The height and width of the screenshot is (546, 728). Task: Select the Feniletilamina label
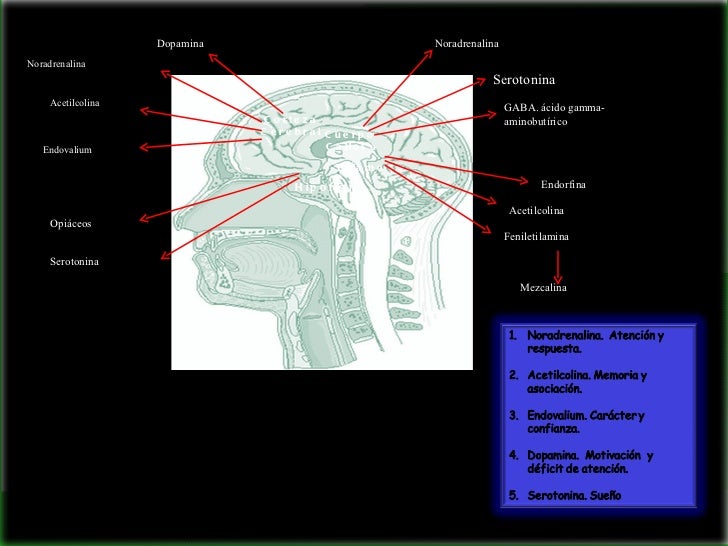pos(536,236)
